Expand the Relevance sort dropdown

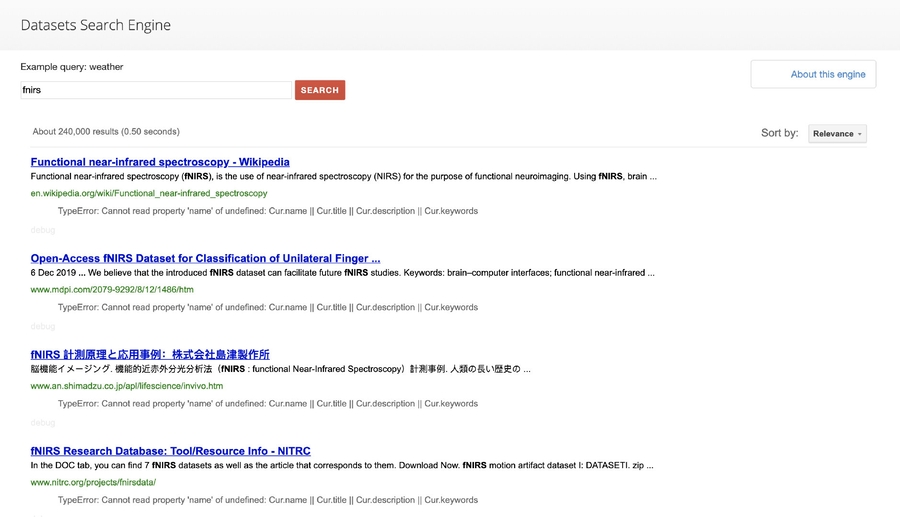coord(837,133)
